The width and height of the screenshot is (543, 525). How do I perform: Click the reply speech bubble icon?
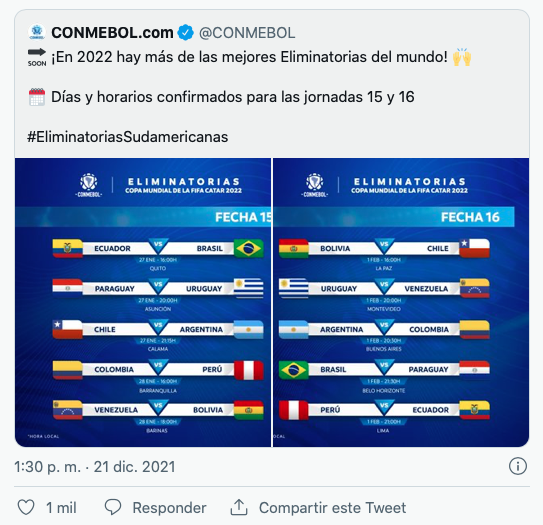pyautogui.click(x=113, y=507)
